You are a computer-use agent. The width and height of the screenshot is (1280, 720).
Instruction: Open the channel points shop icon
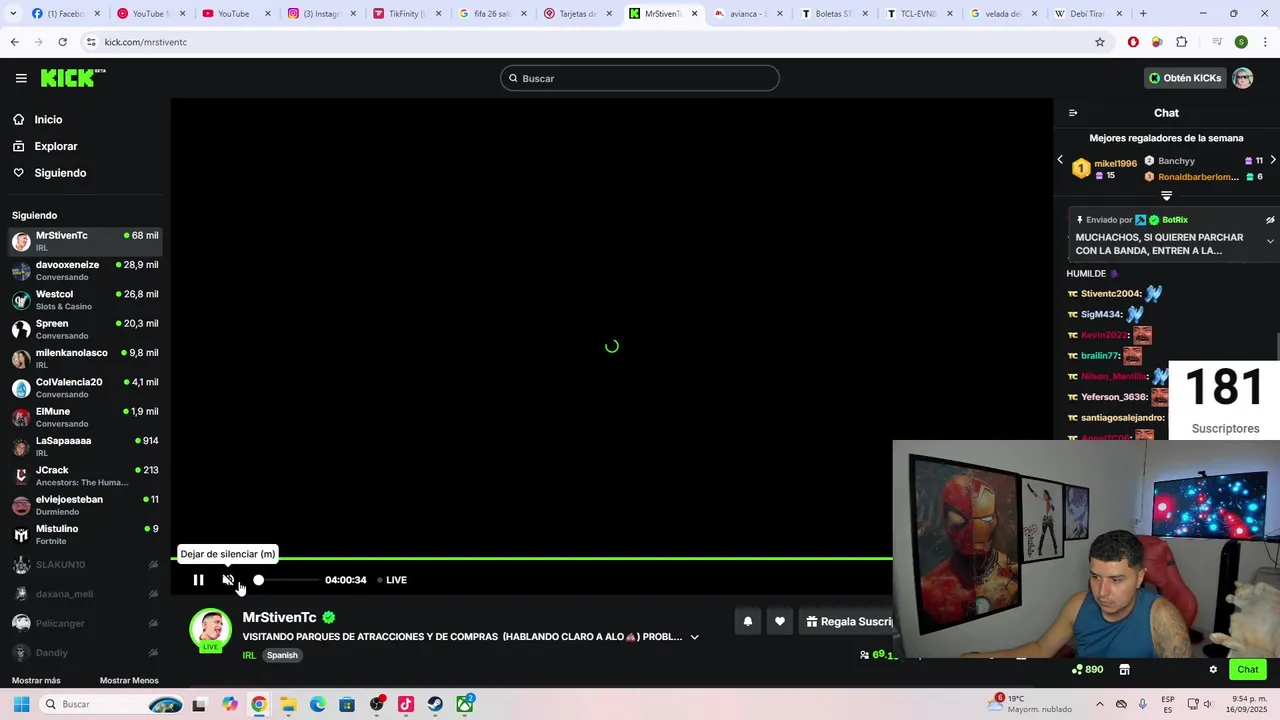point(1124,670)
